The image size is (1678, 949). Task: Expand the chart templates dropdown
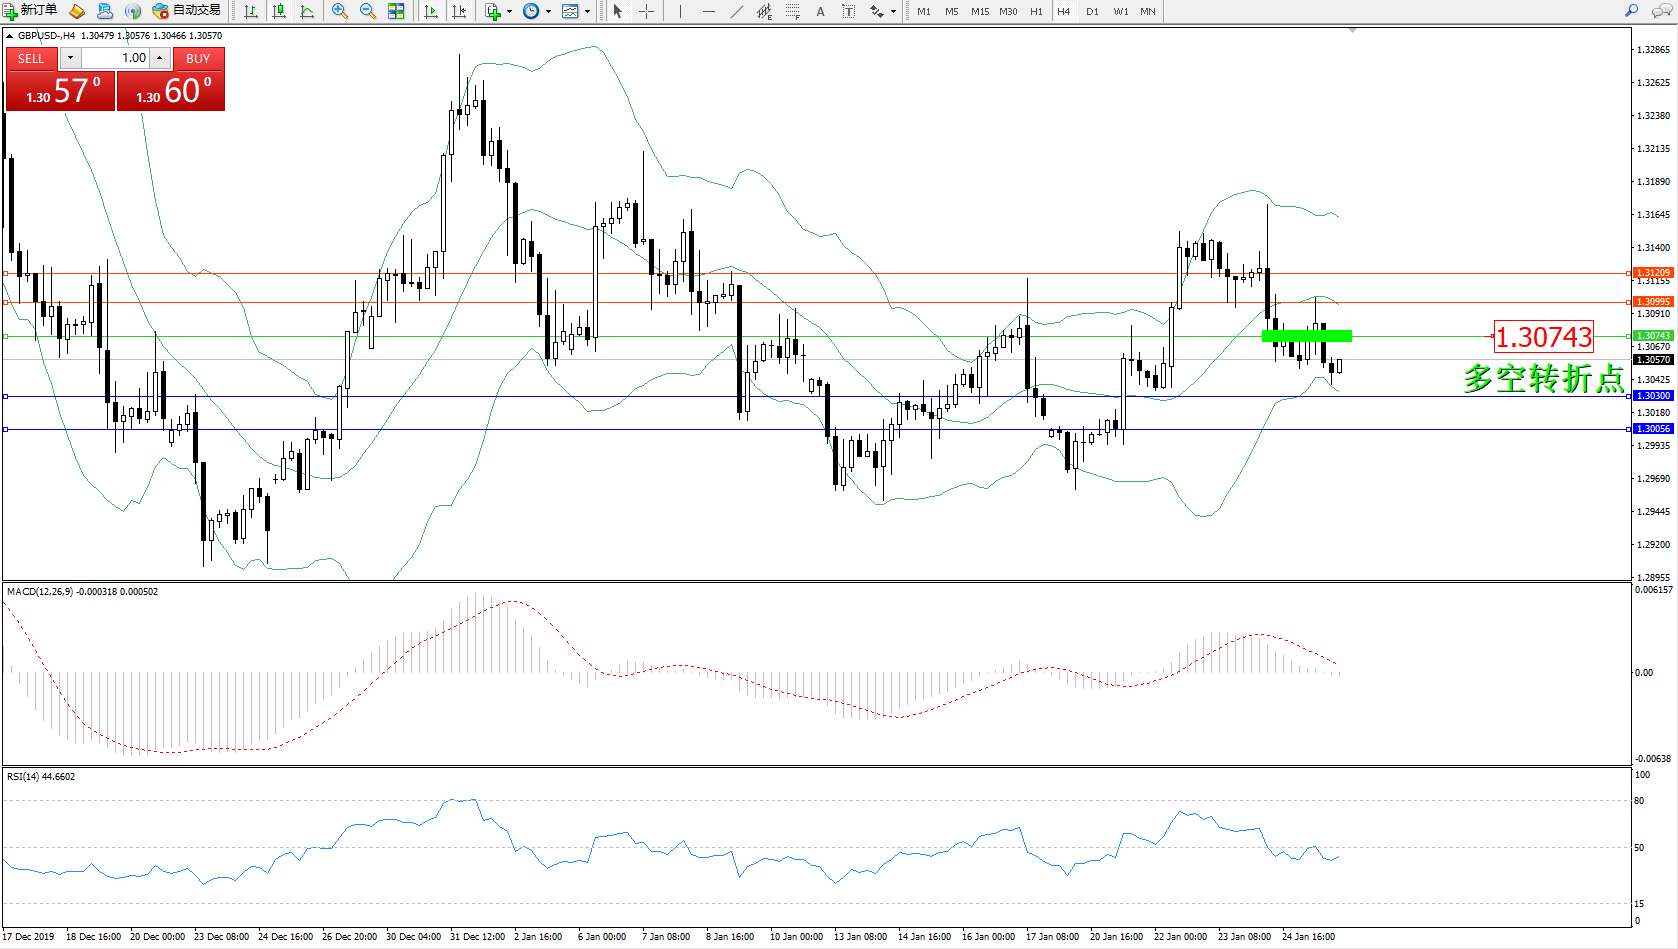[x=587, y=12]
